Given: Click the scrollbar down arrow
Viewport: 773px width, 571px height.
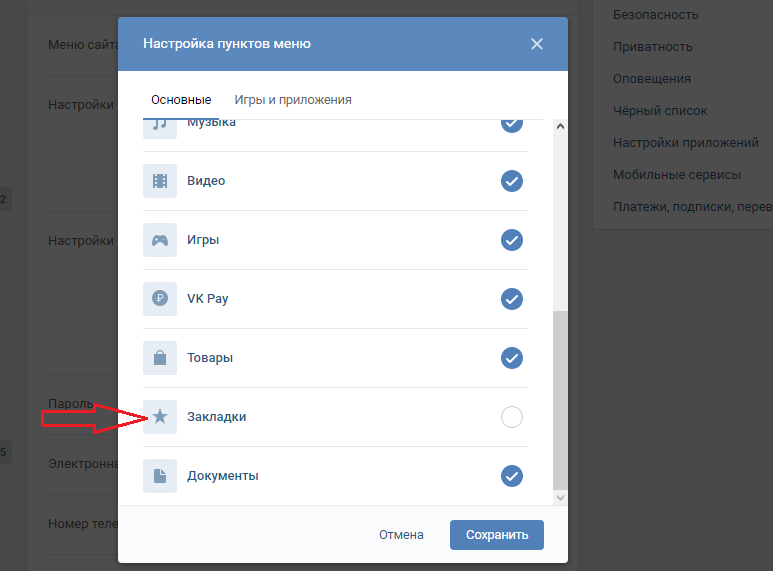Looking at the screenshot, I should click(560, 498).
